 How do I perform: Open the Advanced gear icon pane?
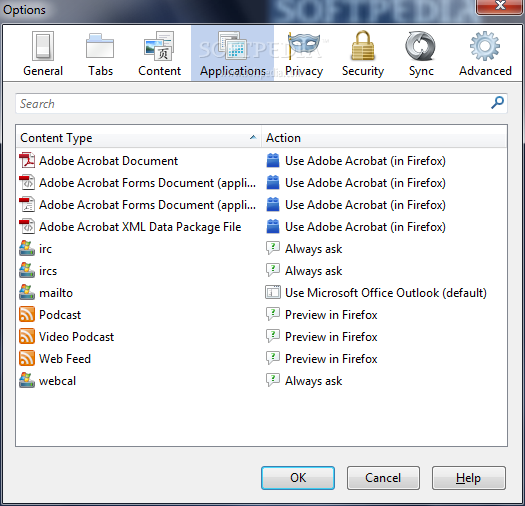click(485, 46)
